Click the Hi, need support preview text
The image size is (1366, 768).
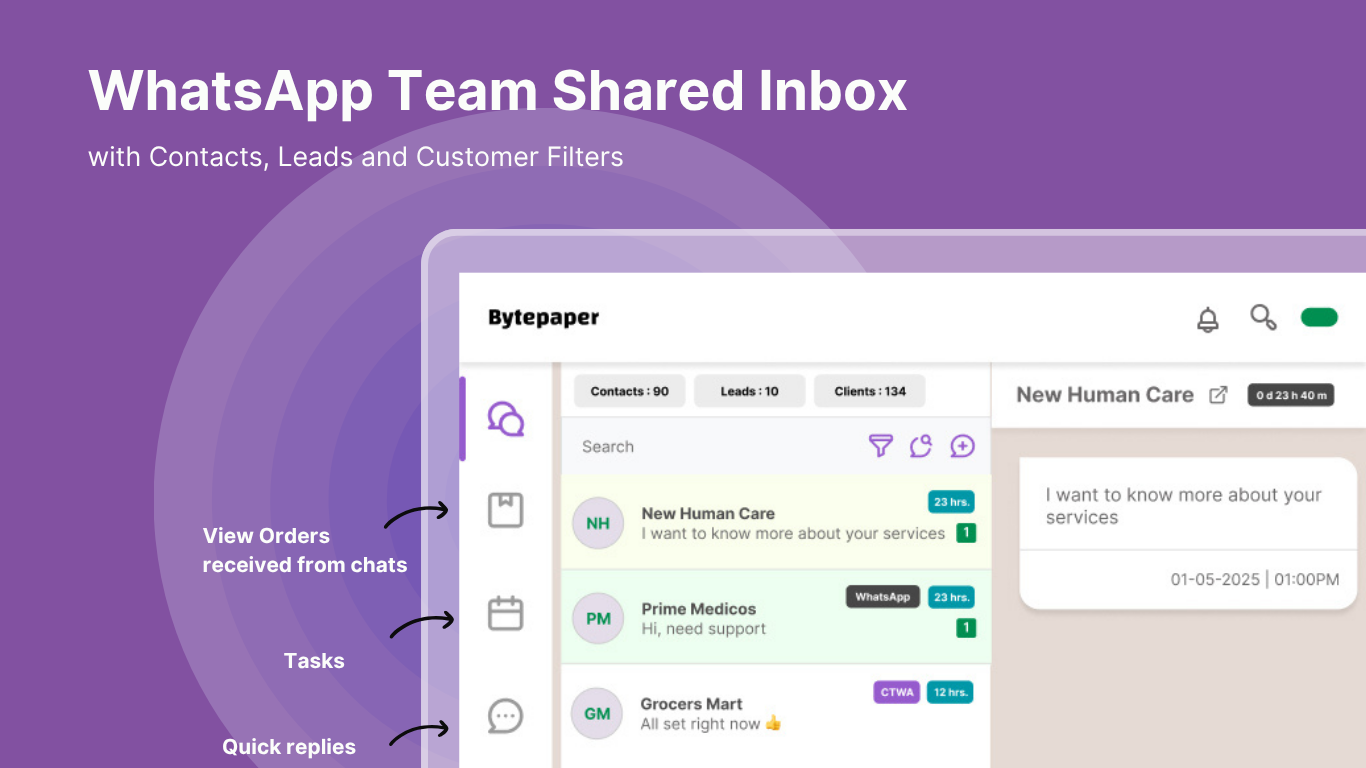pyautogui.click(x=704, y=629)
